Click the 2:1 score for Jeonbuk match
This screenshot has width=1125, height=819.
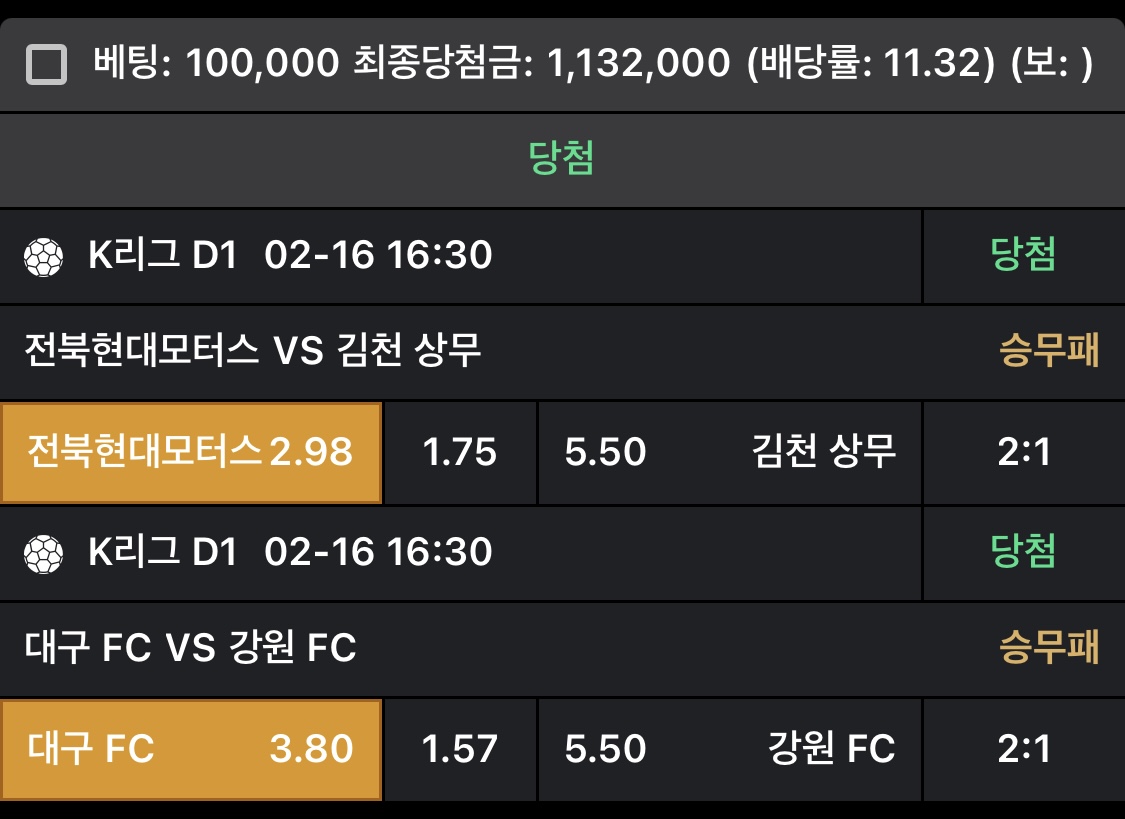(1024, 452)
